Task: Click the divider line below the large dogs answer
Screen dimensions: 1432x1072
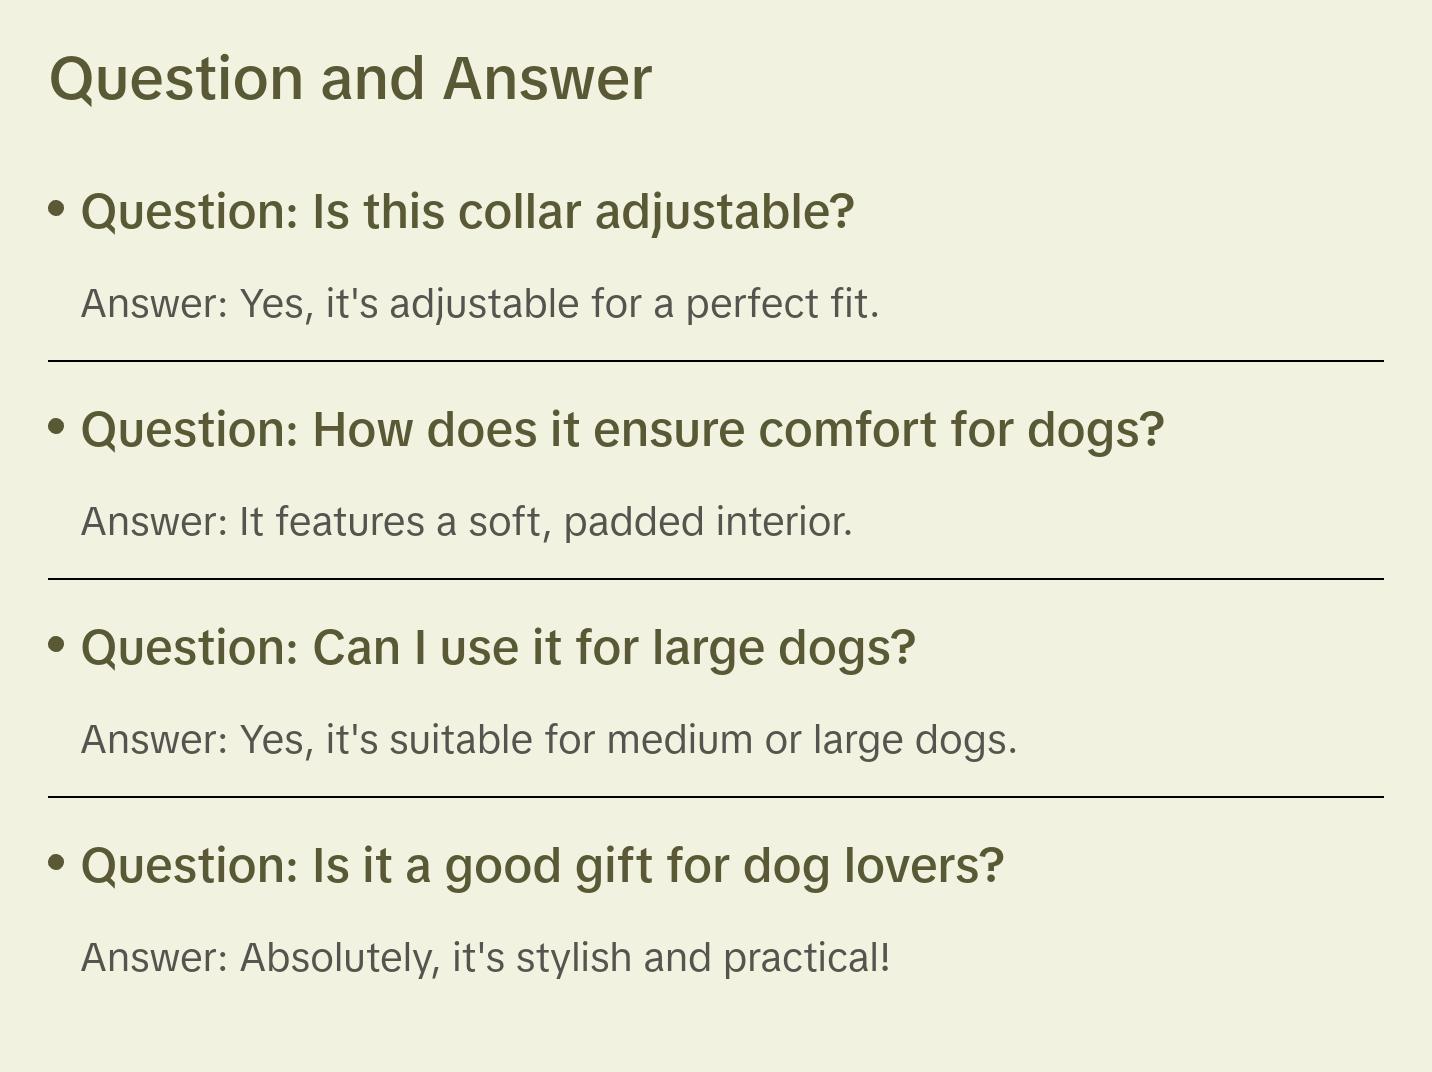Action: coord(716,797)
